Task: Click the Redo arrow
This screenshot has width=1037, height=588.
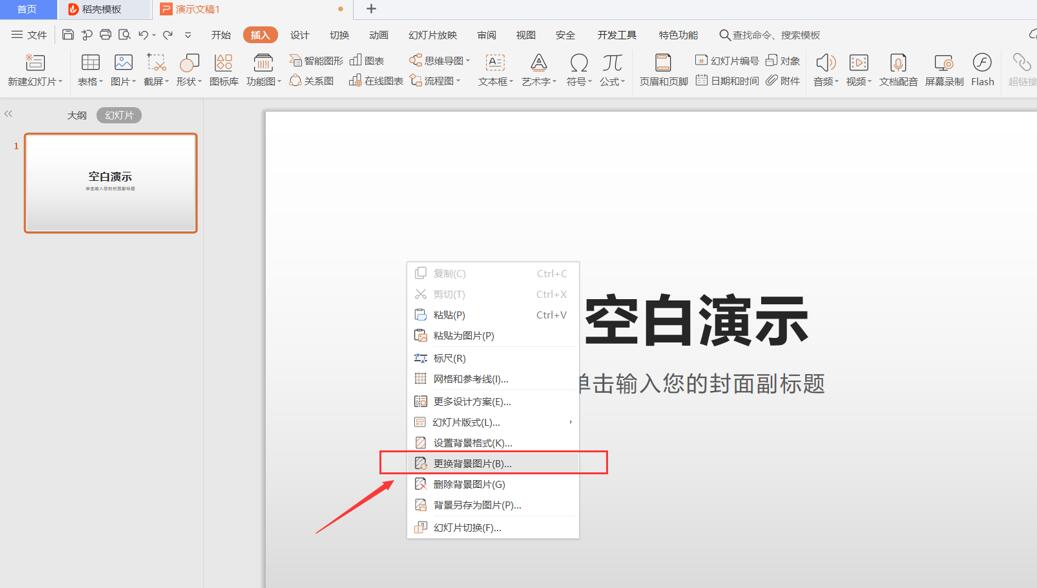Action: pos(168,34)
